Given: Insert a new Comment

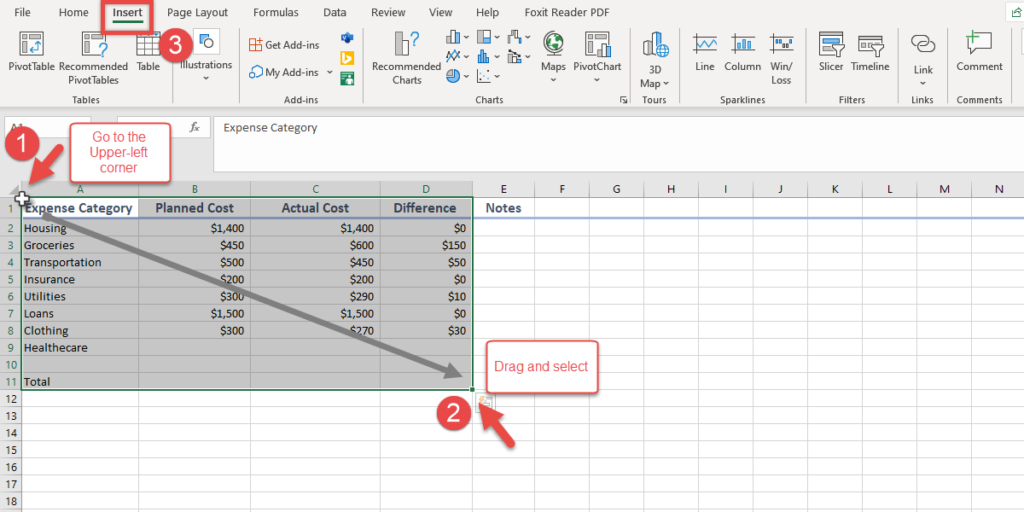Looking at the screenshot, I should click(x=979, y=52).
